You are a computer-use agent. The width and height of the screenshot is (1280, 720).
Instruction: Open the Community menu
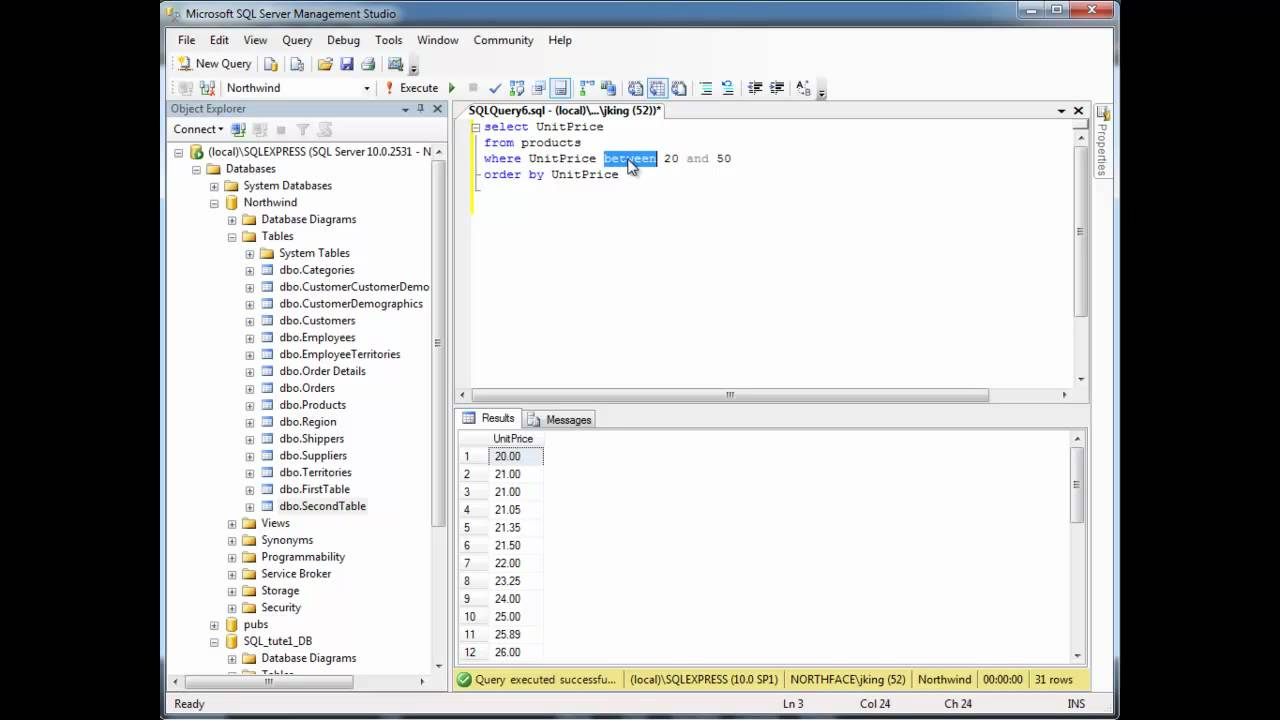click(x=503, y=40)
